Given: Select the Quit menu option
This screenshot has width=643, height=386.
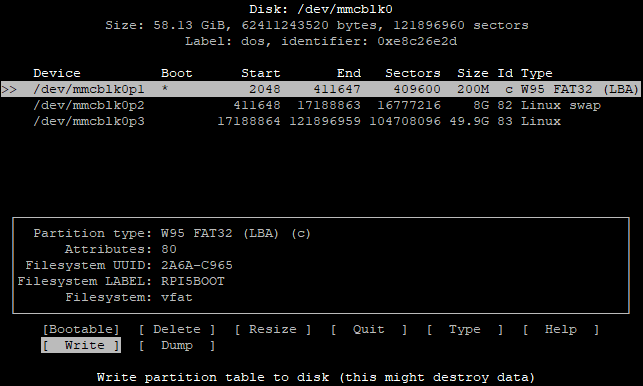Looking at the screenshot, I should (369, 329).
